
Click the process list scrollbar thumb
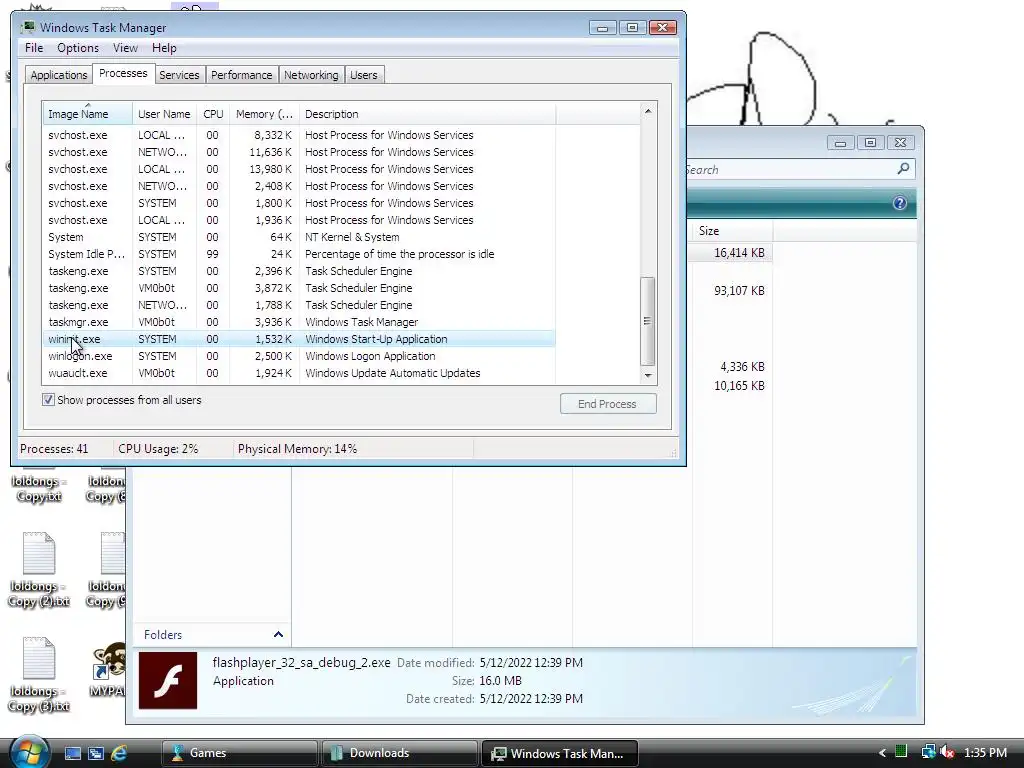coord(647,321)
